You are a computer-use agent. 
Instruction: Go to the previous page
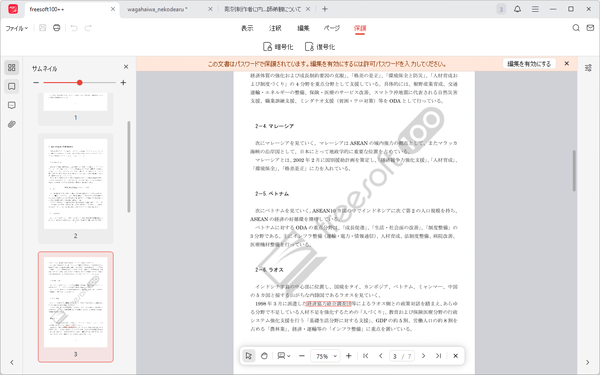[380, 356]
